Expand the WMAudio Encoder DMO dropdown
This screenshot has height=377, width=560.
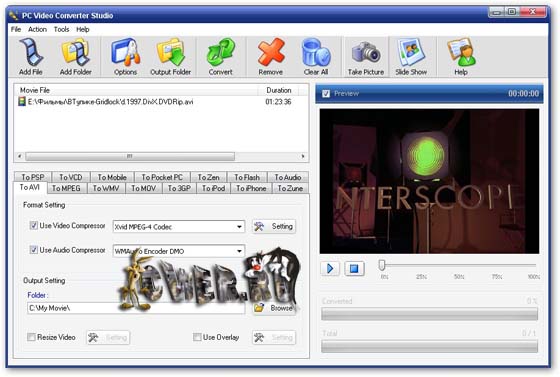coord(239,251)
